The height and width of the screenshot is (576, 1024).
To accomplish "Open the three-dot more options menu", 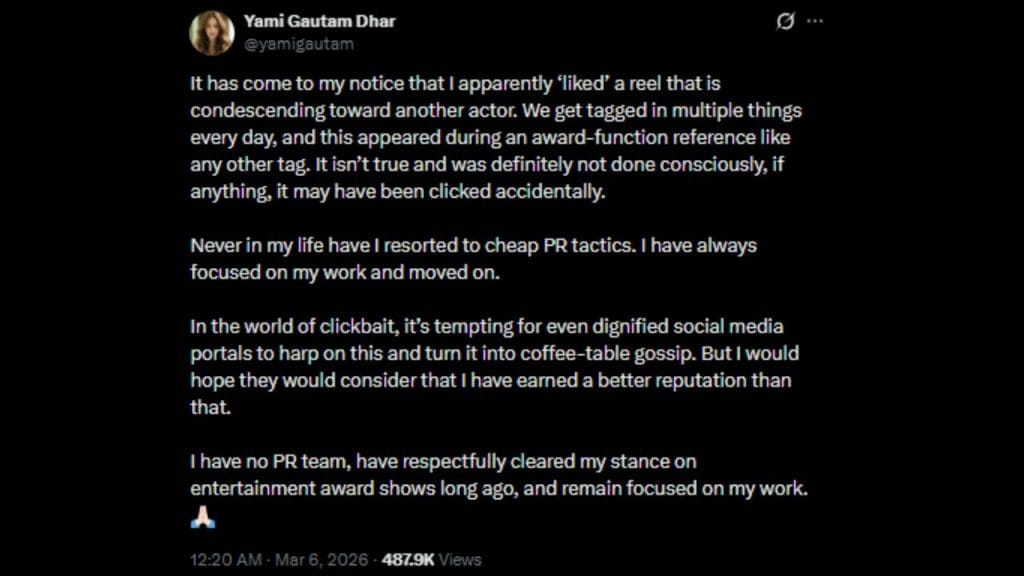I will (x=816, y=21).
